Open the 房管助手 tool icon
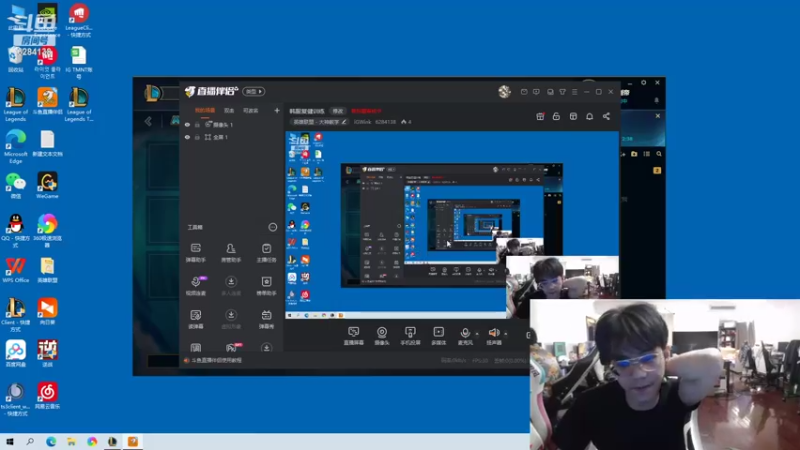Image resolution: width=800 pixels, height=450 pixels. point(231,253)
